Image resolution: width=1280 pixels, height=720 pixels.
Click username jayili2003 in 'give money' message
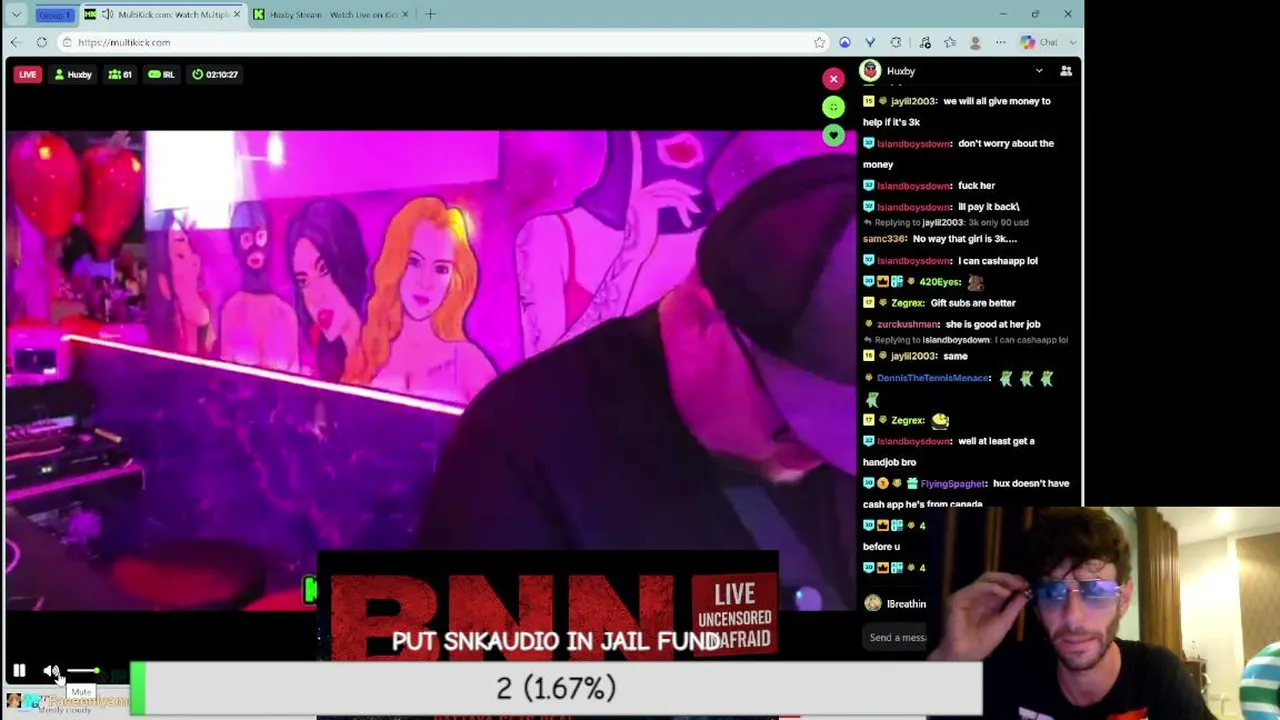(913, 101)
